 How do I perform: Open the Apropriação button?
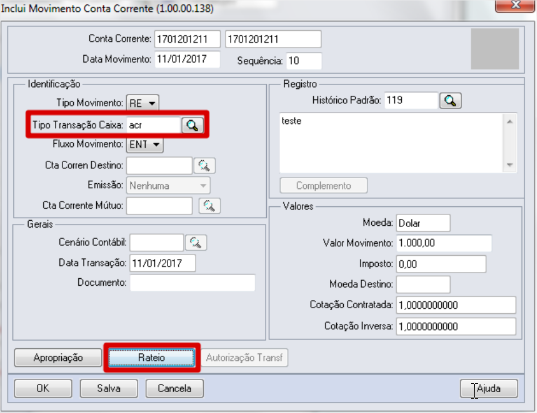point(58,358)
